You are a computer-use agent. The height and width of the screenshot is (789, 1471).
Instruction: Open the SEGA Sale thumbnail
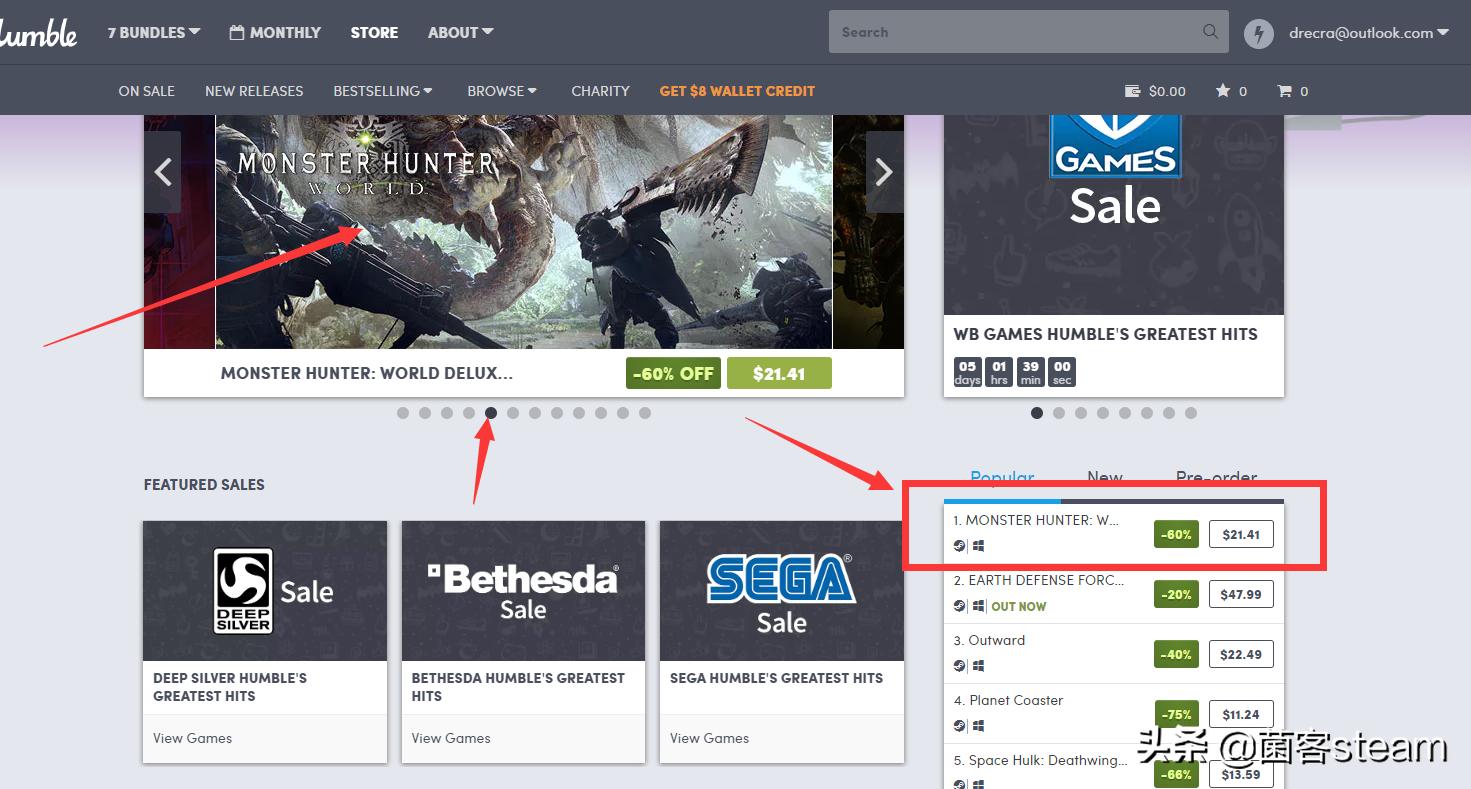point(782,591)
